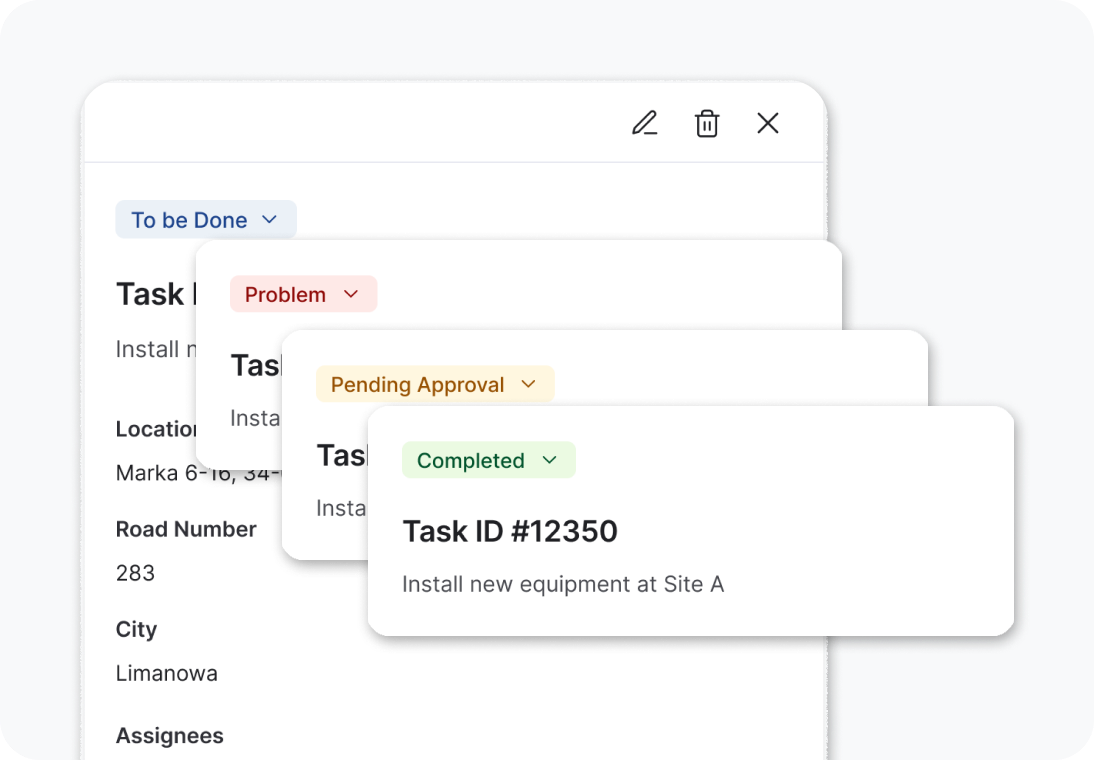Click the chevron beside Problem

[x=351, y=294]
